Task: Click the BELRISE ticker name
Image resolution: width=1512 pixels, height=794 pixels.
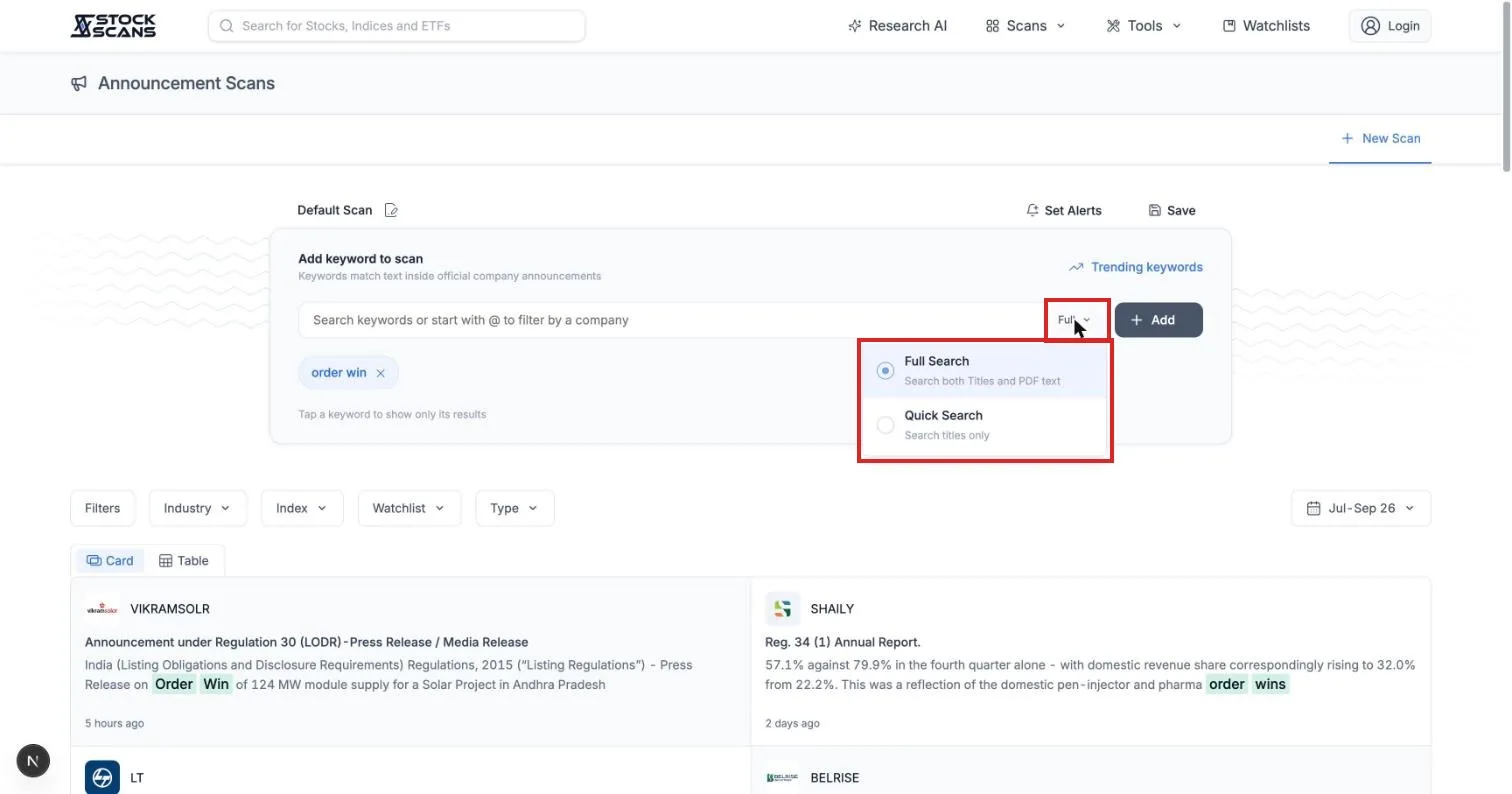Action: (835, 778)
